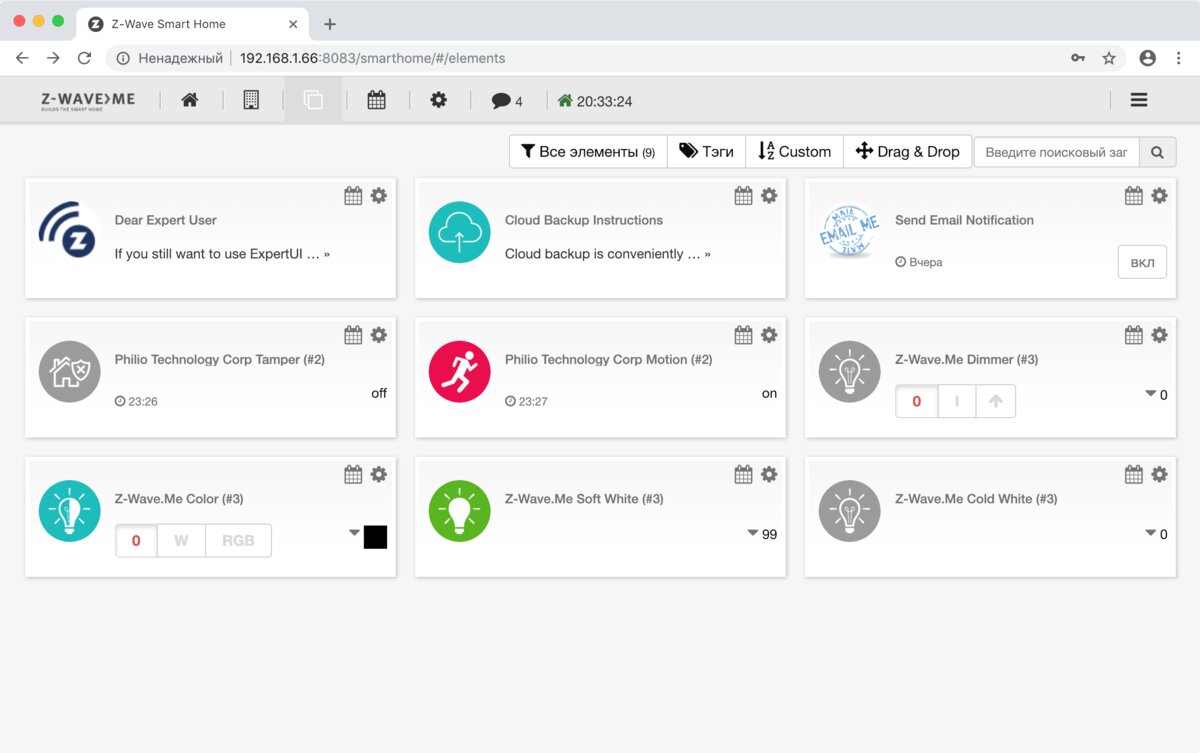The height and width of the screenshot is (753, 1200).
Task: Open the hamburger main menu
Action: coord(1138,100)
